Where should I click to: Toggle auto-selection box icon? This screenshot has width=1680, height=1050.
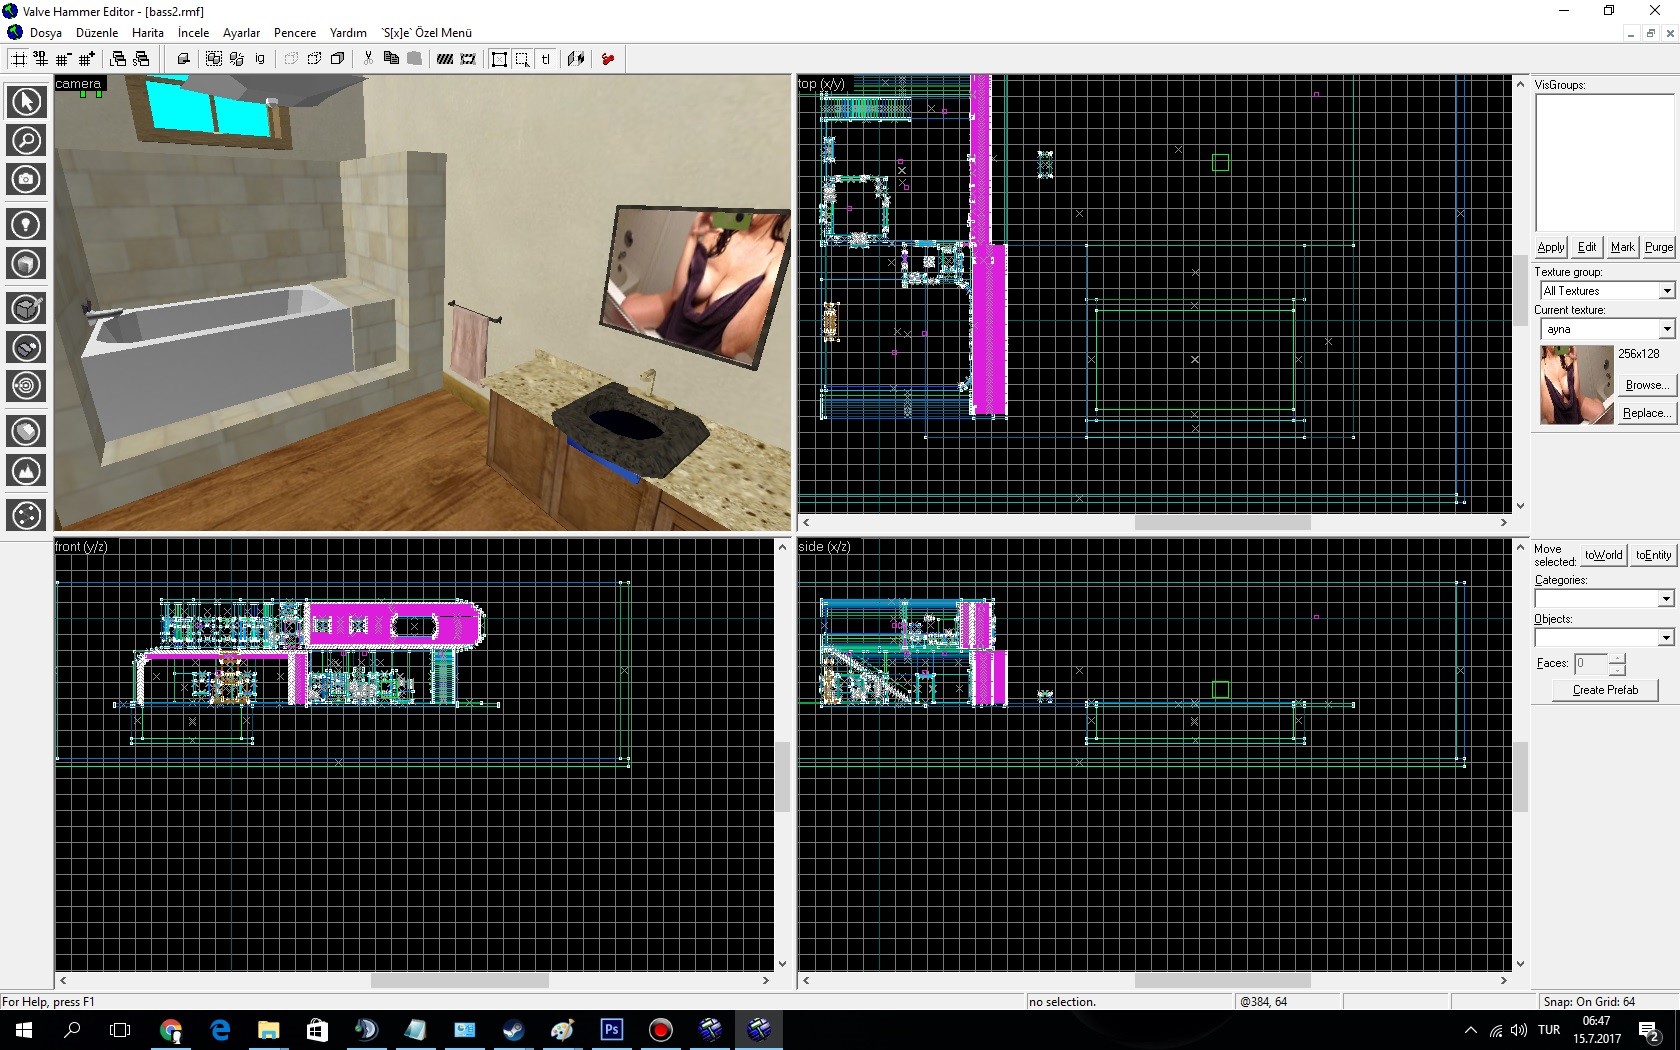[522, 59]
